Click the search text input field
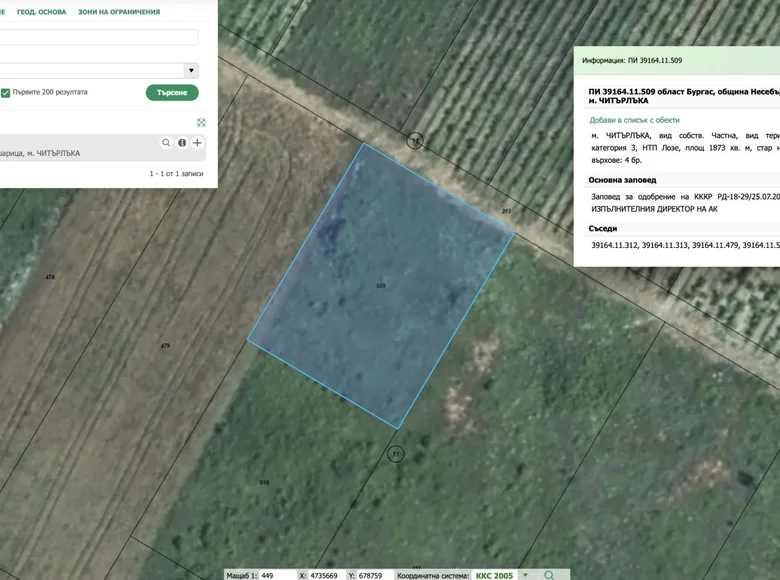The image size is (780, 580). [98, 38]
